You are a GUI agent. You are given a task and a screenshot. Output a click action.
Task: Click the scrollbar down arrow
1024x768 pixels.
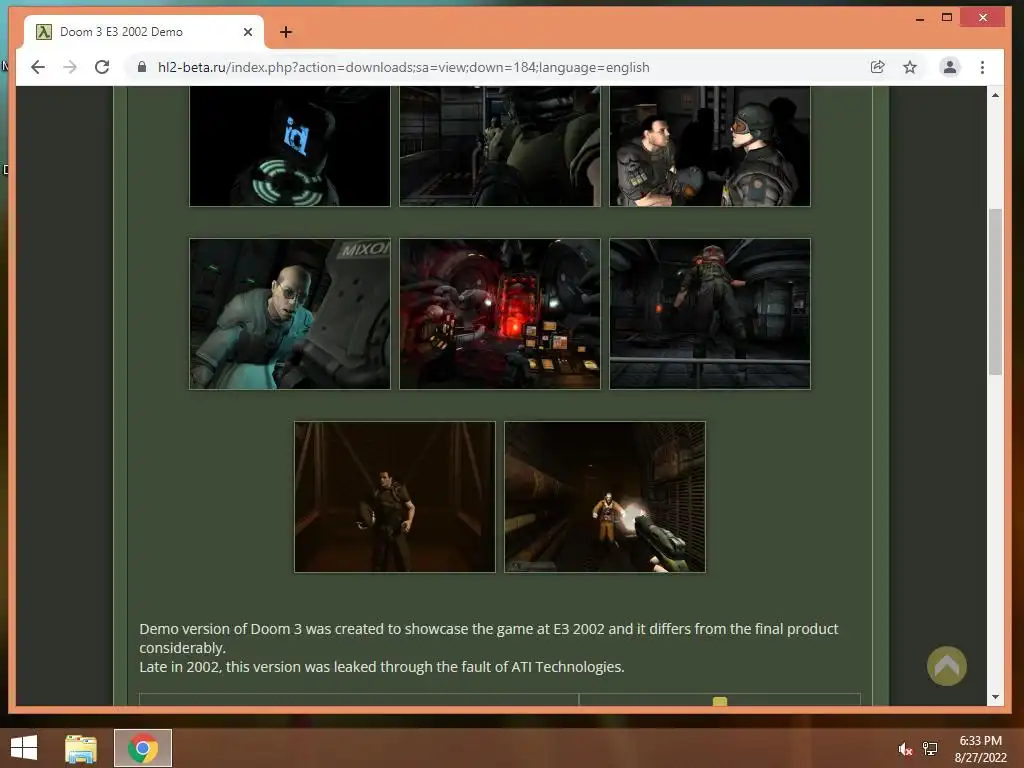[995, 697]
